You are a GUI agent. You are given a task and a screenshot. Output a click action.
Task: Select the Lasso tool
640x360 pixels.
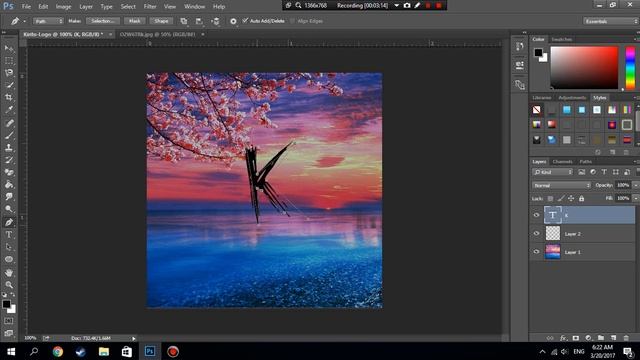pyautogui.click(x=9, y=73)
